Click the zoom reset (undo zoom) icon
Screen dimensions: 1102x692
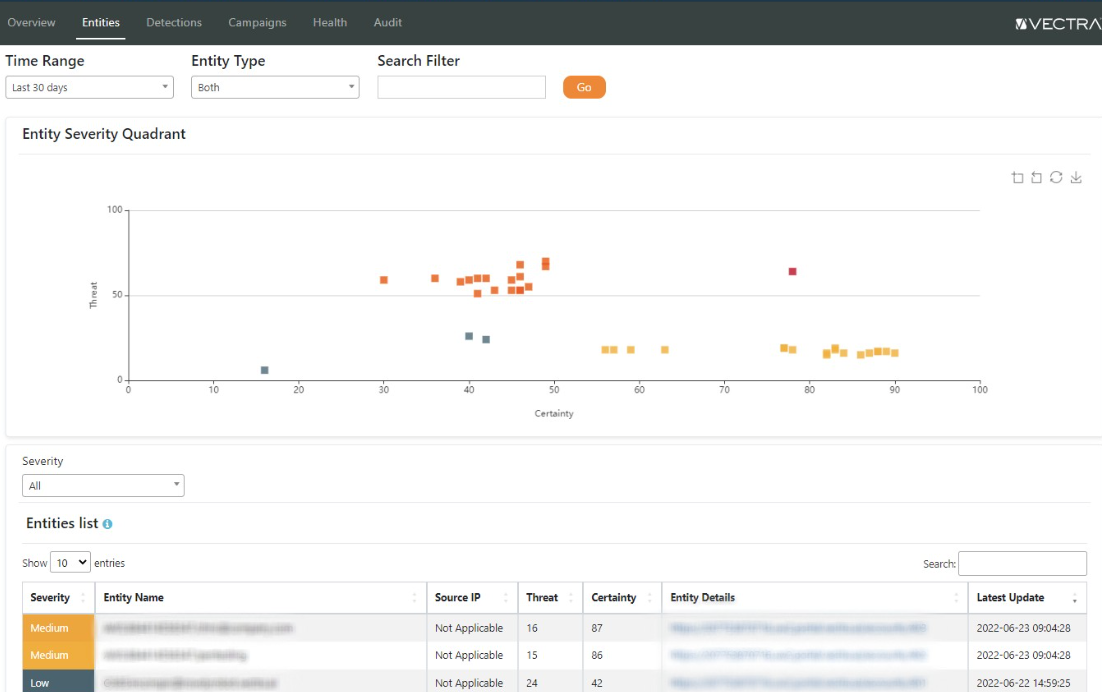coord(1036,178)
